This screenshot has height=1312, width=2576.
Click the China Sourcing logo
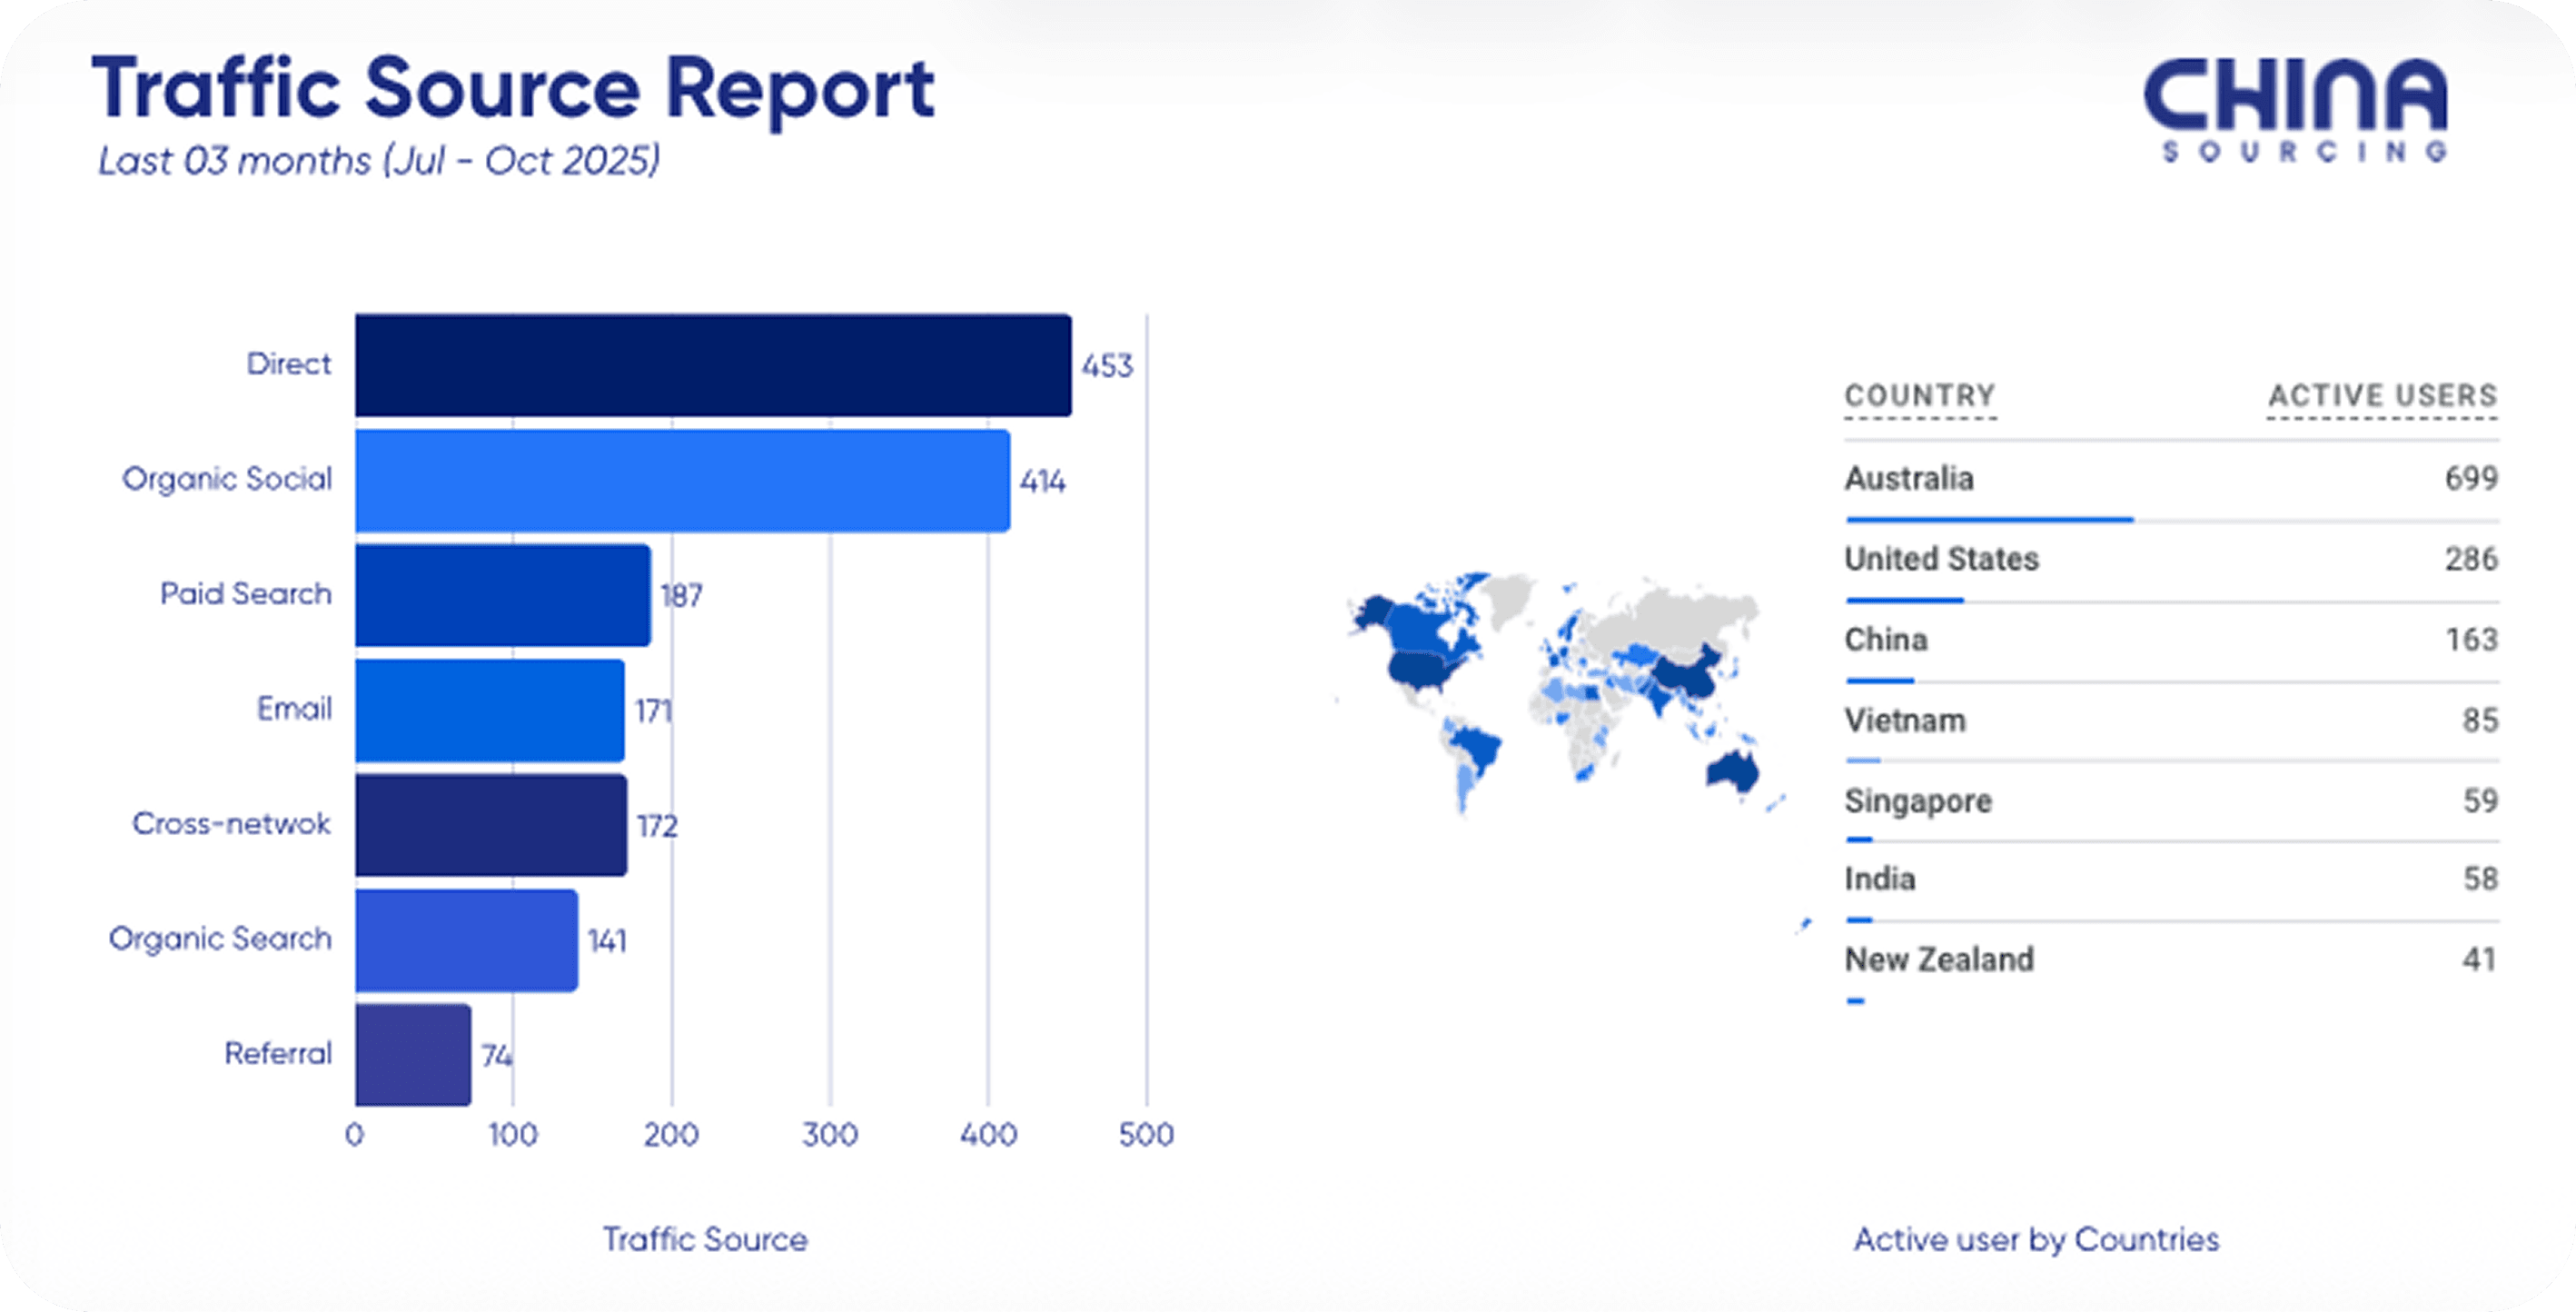tap(2295, 110)
